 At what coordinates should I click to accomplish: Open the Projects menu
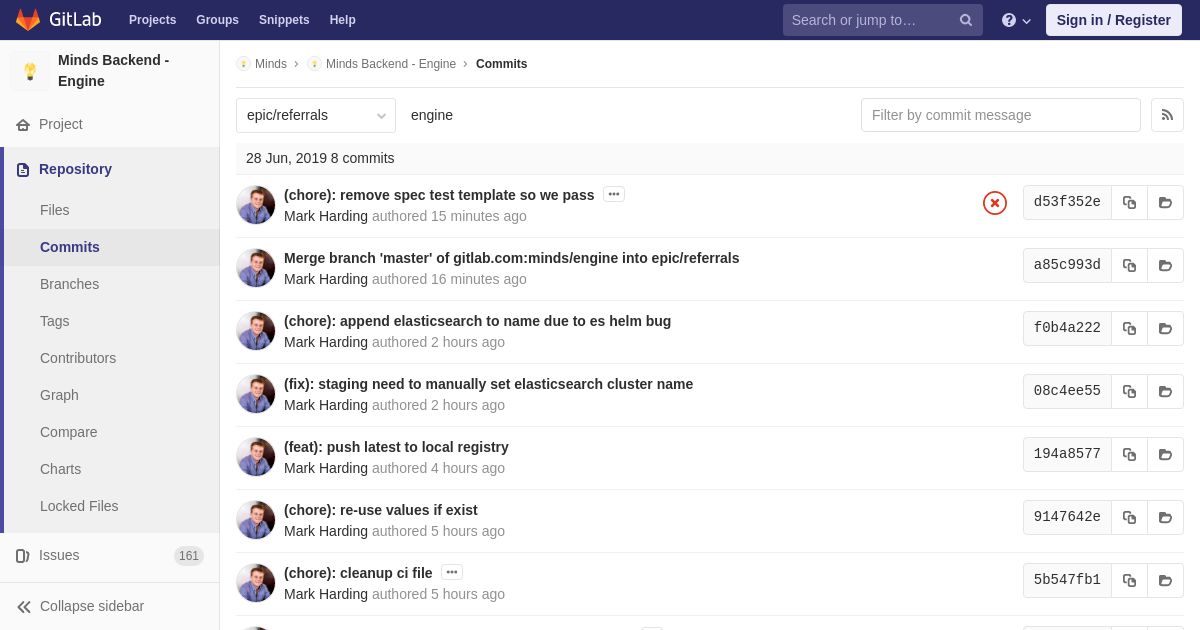tap(152, 20)
